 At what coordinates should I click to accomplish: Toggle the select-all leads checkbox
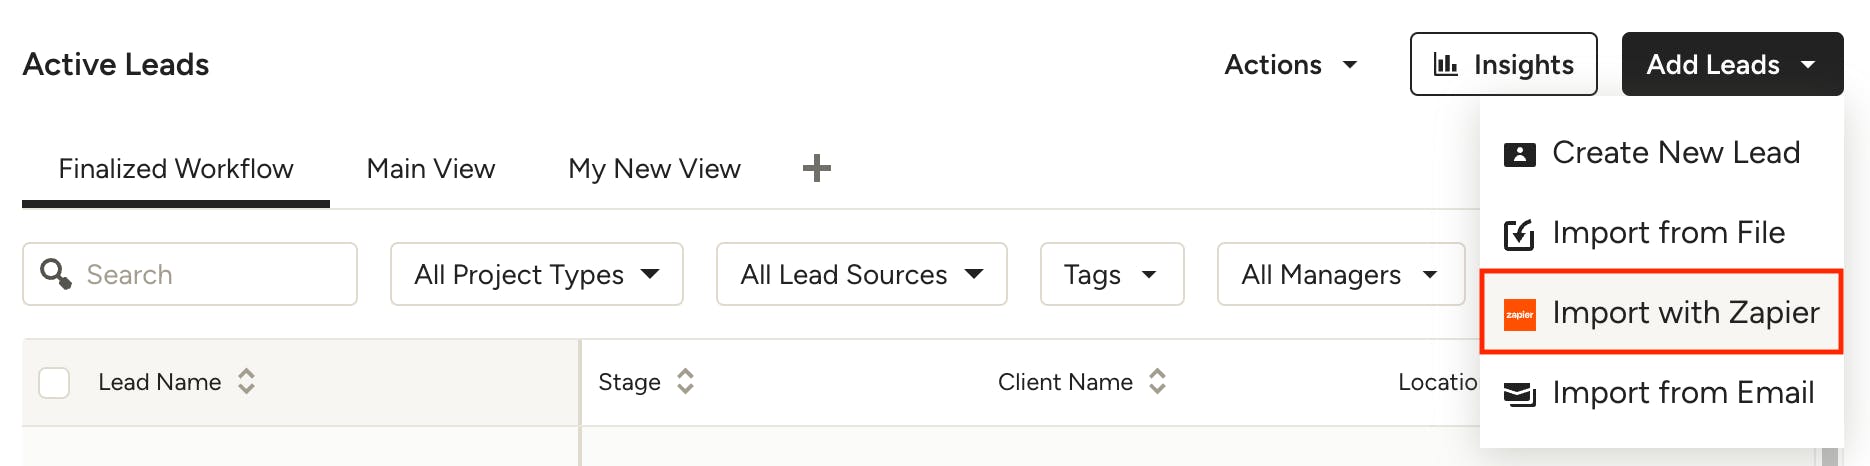(x=54, y=382)
